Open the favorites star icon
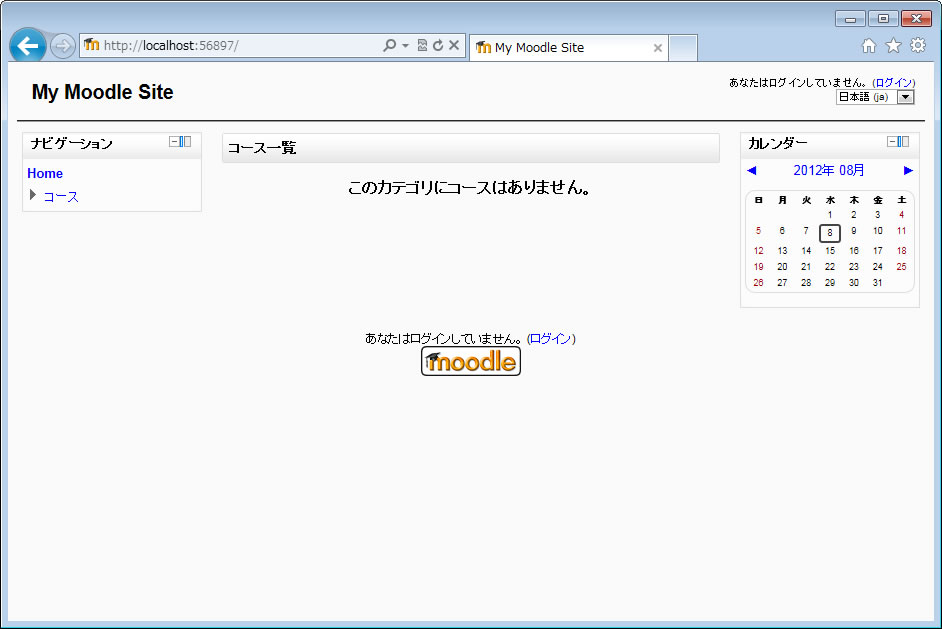Screen dimensions: 942x629 893,46
